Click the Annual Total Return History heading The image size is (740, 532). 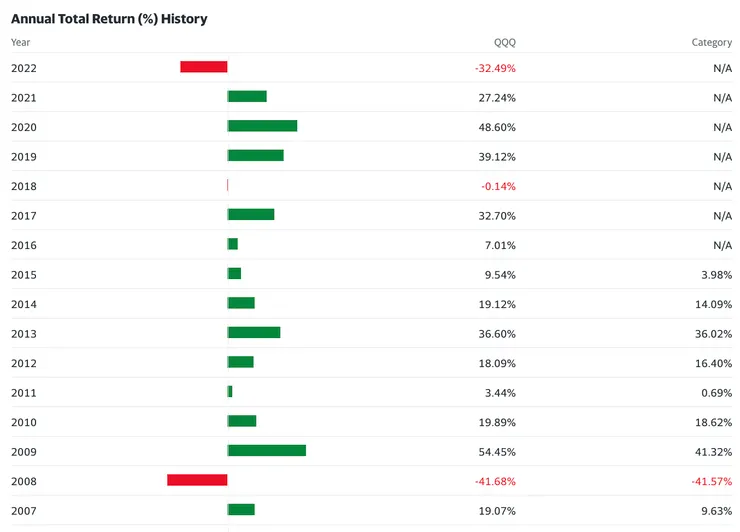(109, 19)
